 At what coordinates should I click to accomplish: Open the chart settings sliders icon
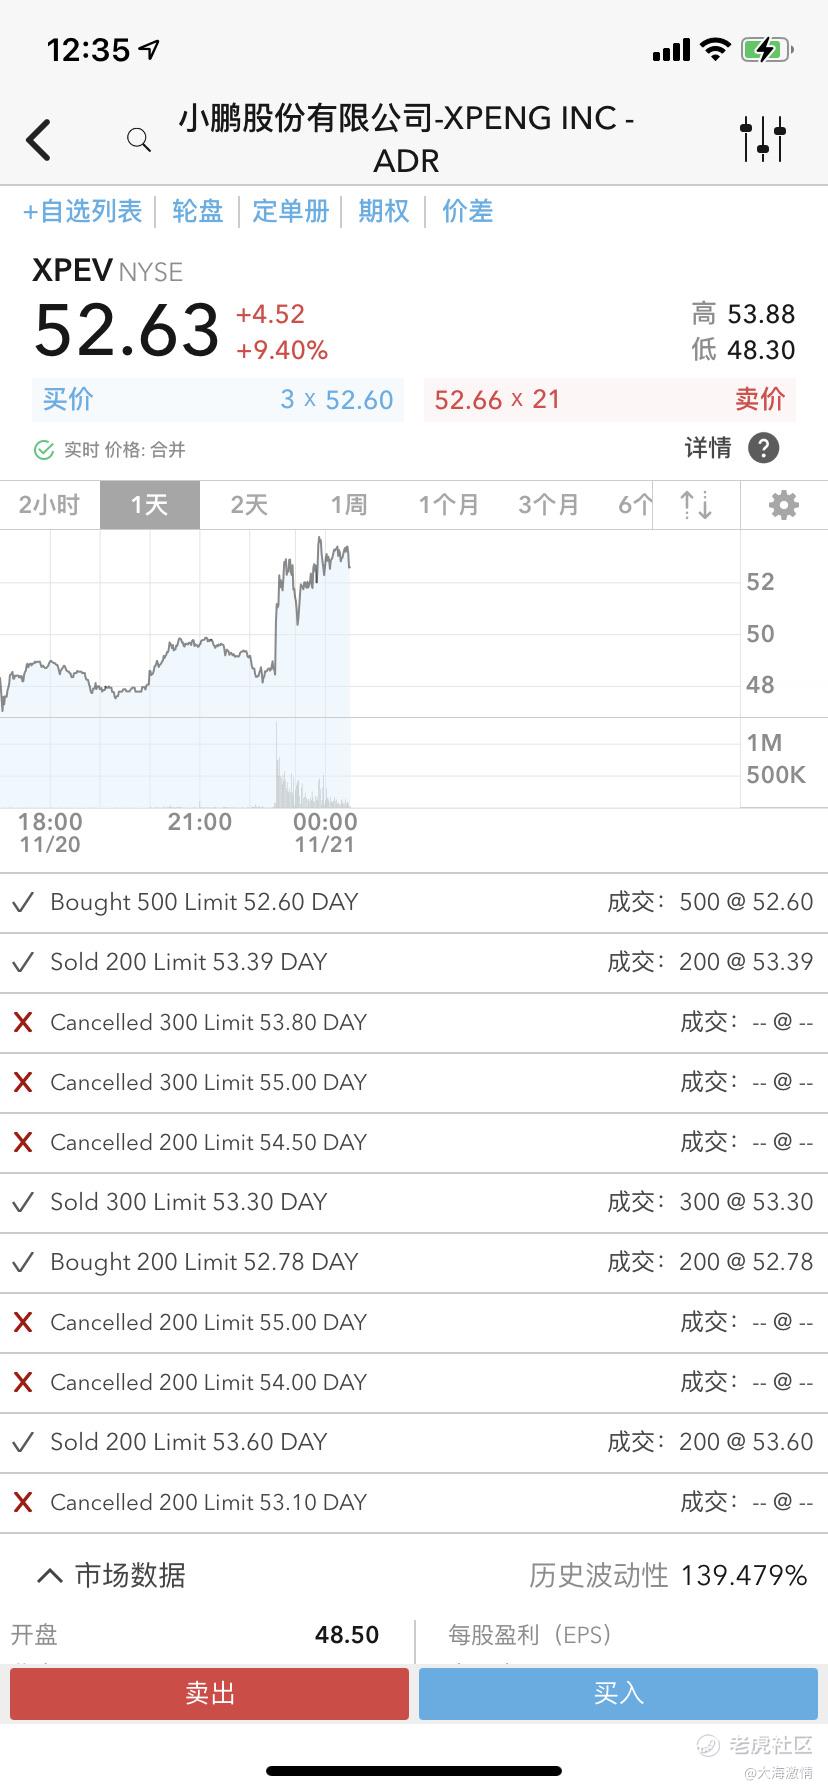763,139
